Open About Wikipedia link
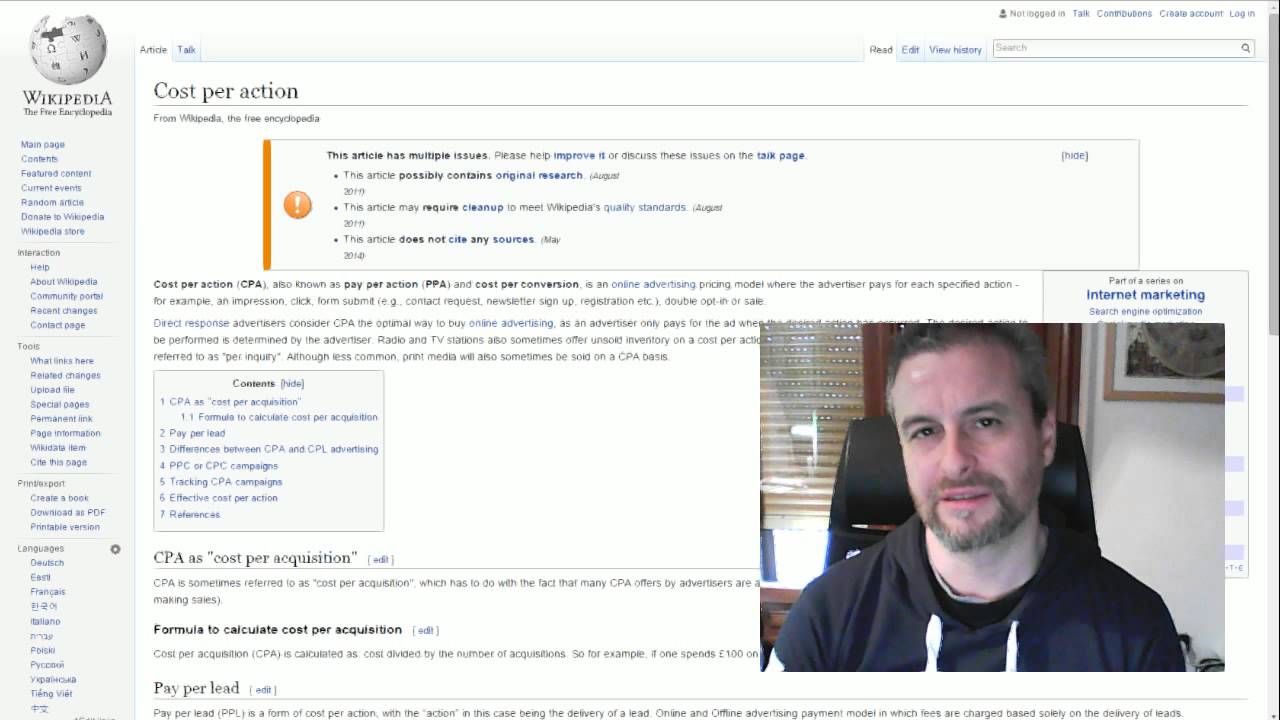 pos(64,282)
